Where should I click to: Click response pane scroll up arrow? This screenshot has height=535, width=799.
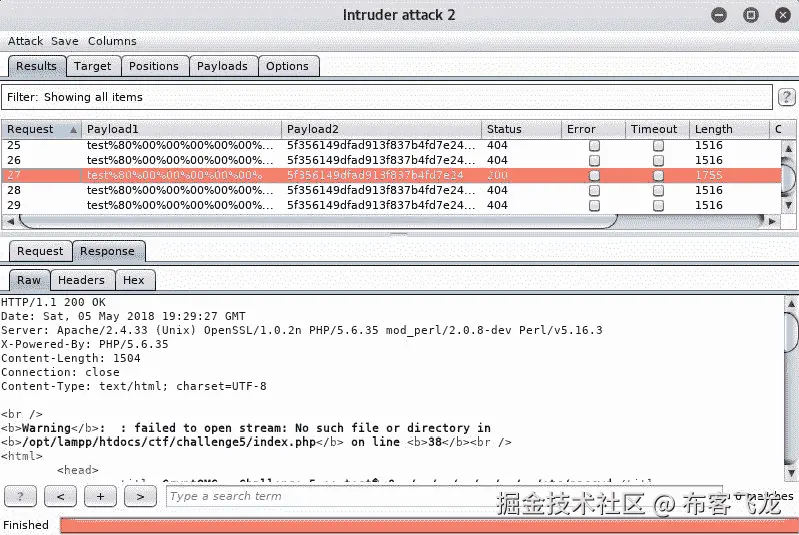click(791, 304)
